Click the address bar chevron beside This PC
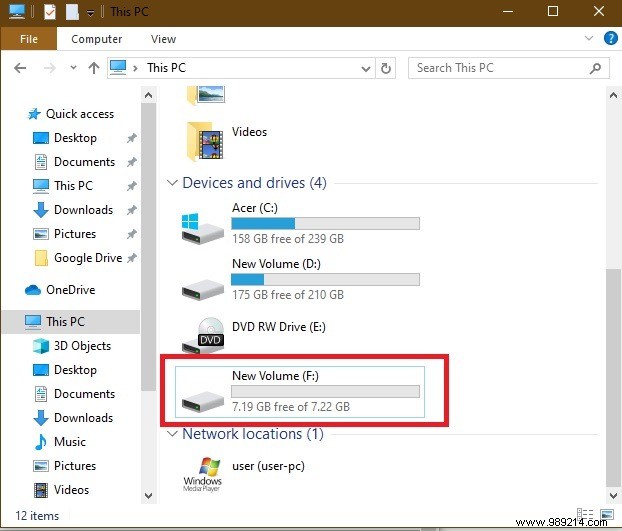Viewport: 622px width, 531px height. 135,68
